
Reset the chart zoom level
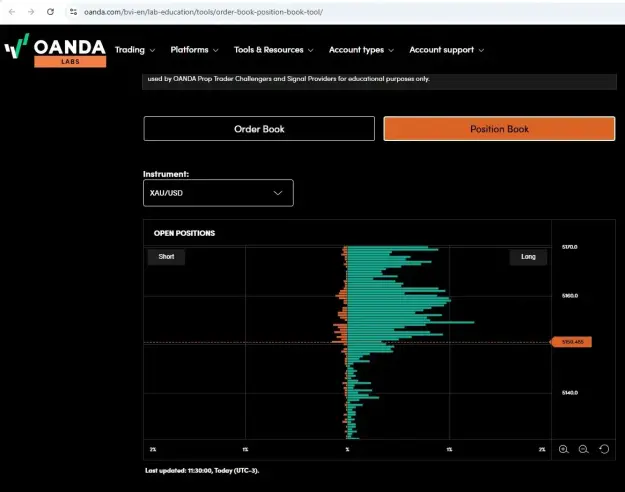[604, 449]
